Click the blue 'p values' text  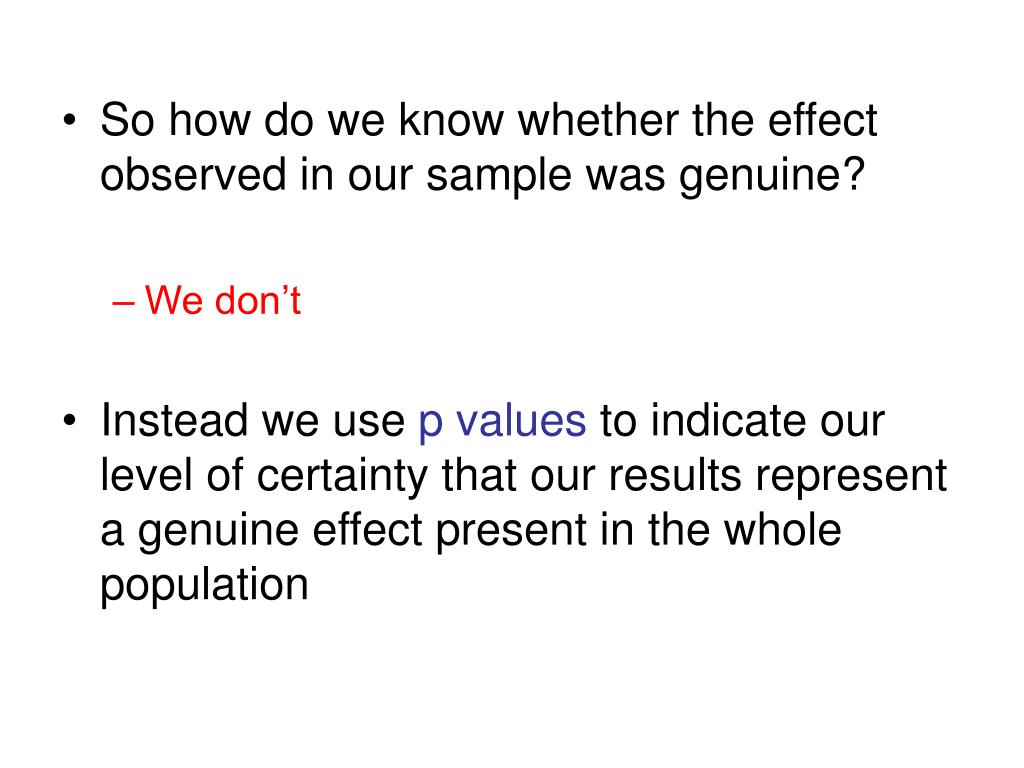pyautogui.click(x=502, y=423)
